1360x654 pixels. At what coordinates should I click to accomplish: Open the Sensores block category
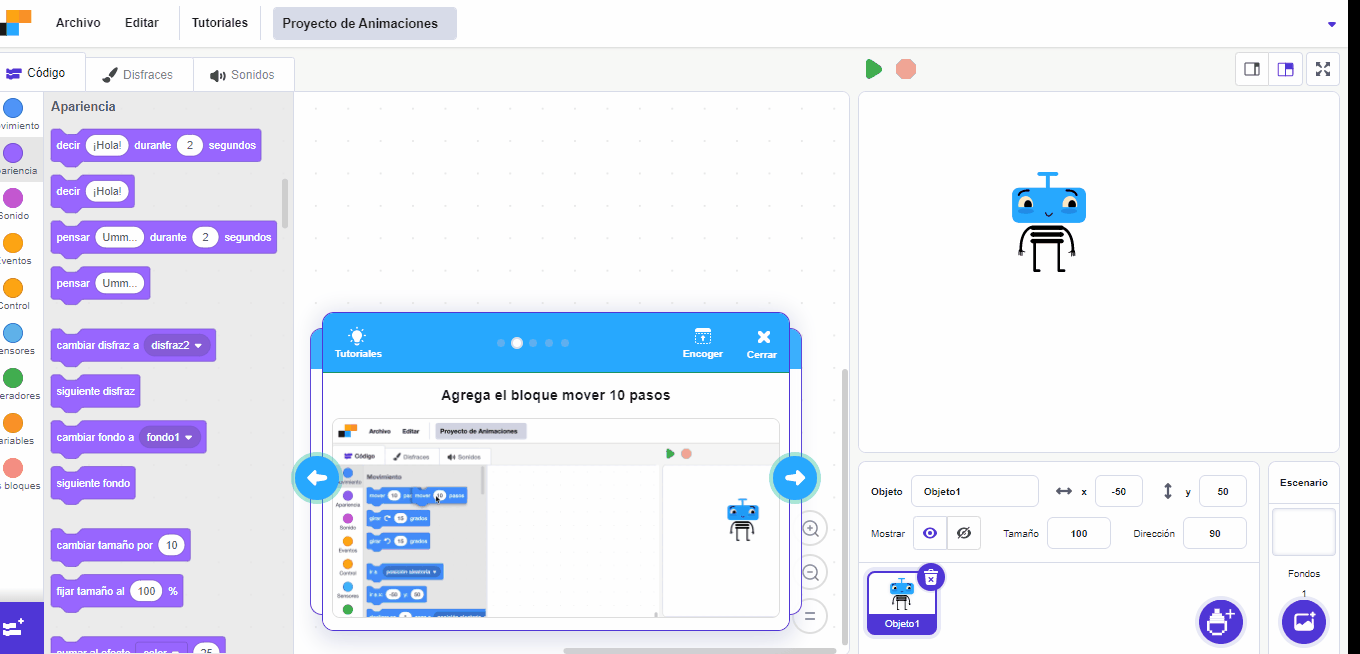(x=13, y=334)
